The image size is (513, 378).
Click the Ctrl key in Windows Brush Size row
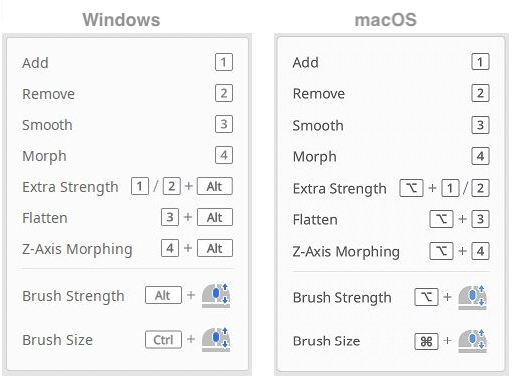(163, 340)
